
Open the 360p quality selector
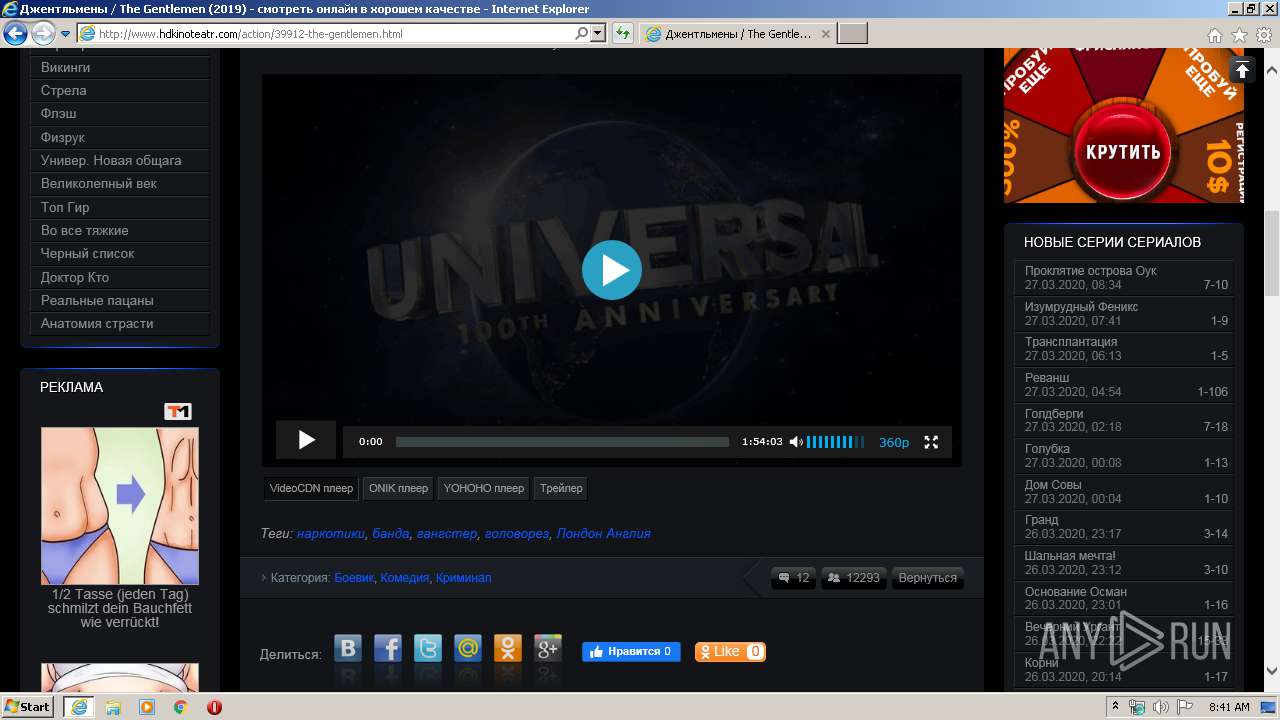[x=894, y=442]
